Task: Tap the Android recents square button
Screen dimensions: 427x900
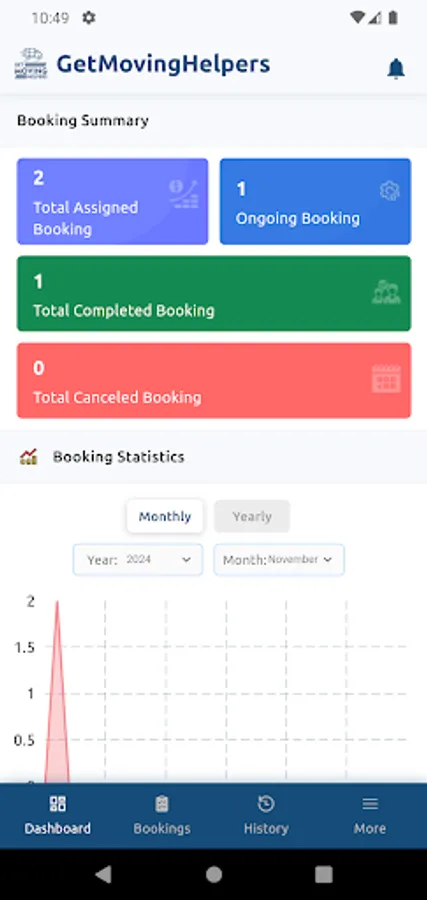Action: tap(324, 874)
